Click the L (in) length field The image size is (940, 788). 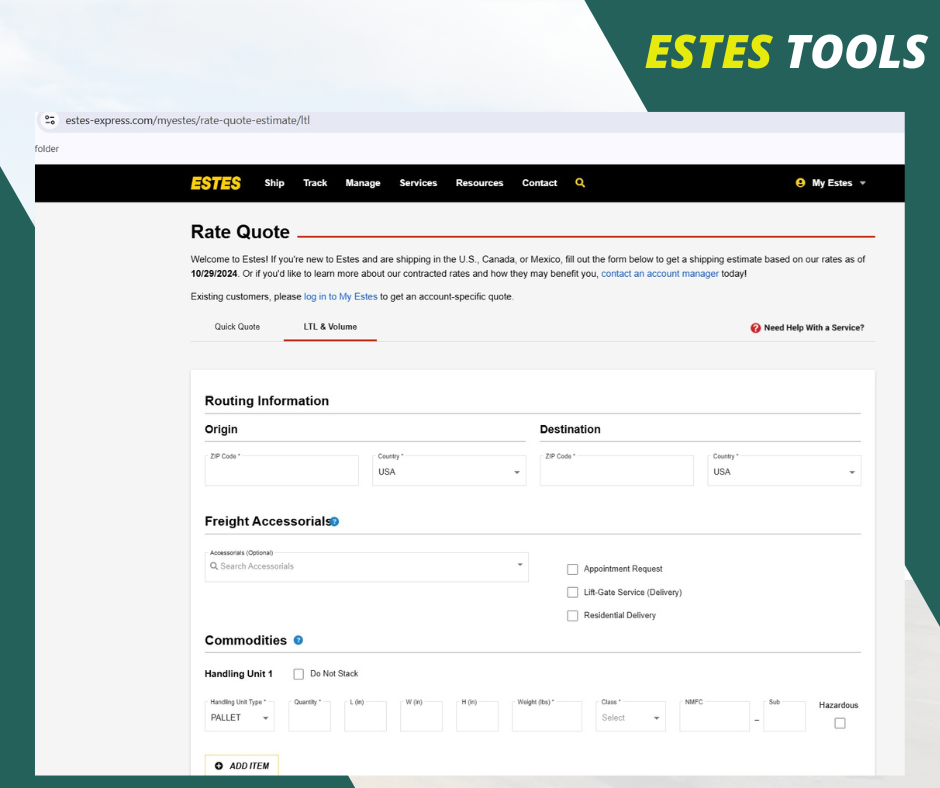tap(365, 717)
